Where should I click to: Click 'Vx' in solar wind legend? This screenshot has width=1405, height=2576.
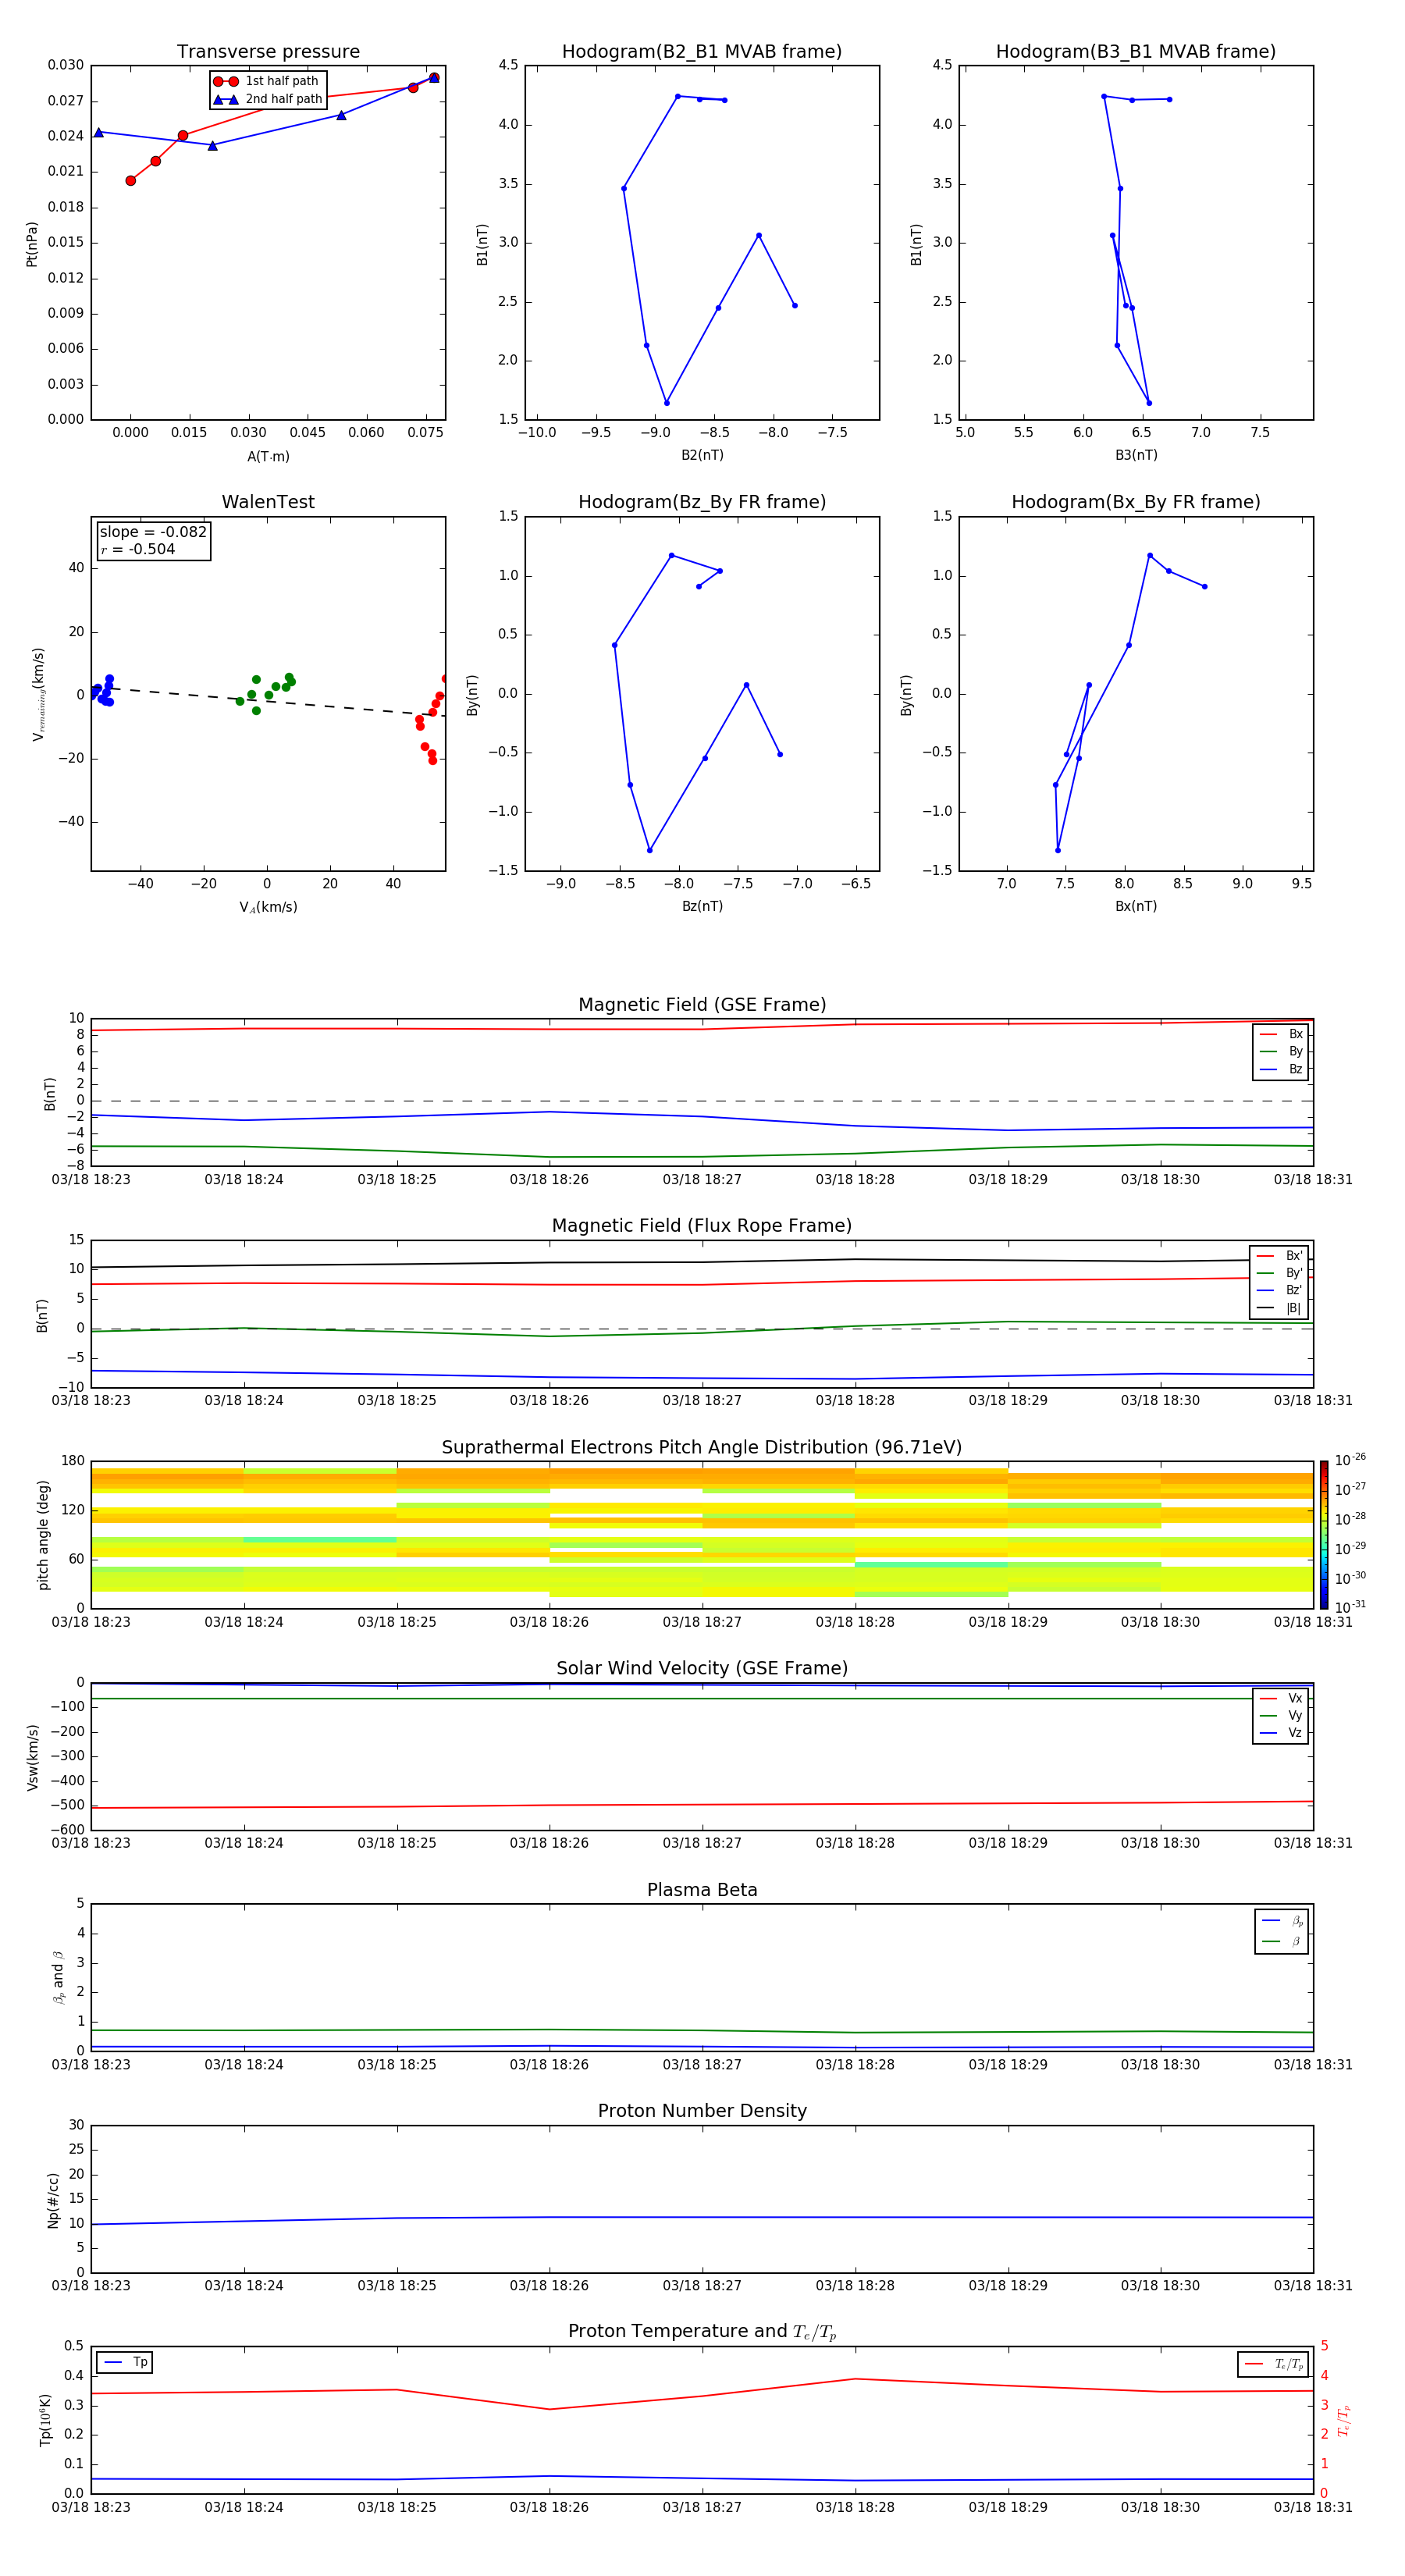point(1281,1698)
